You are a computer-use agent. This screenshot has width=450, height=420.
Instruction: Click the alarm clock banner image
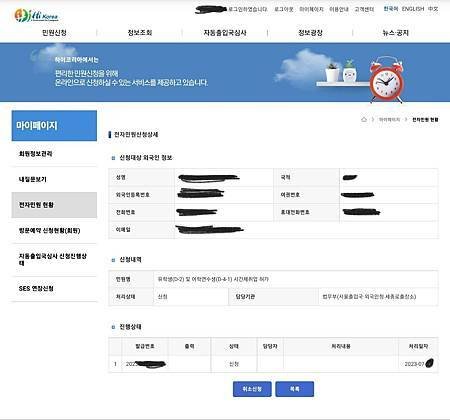387,79
